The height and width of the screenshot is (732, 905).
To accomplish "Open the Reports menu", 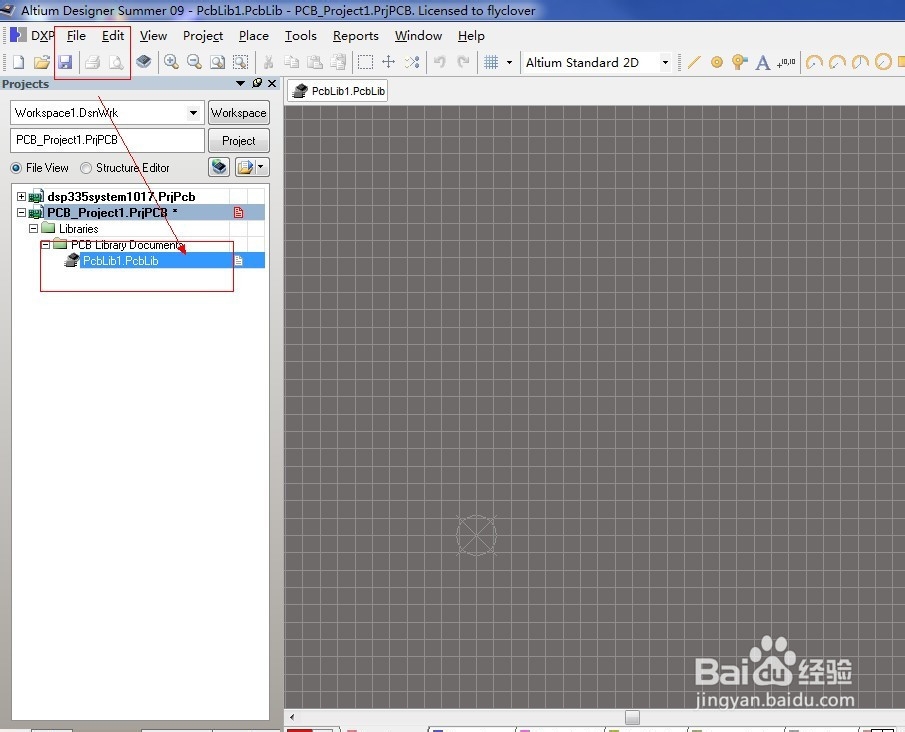I will 356,36.
